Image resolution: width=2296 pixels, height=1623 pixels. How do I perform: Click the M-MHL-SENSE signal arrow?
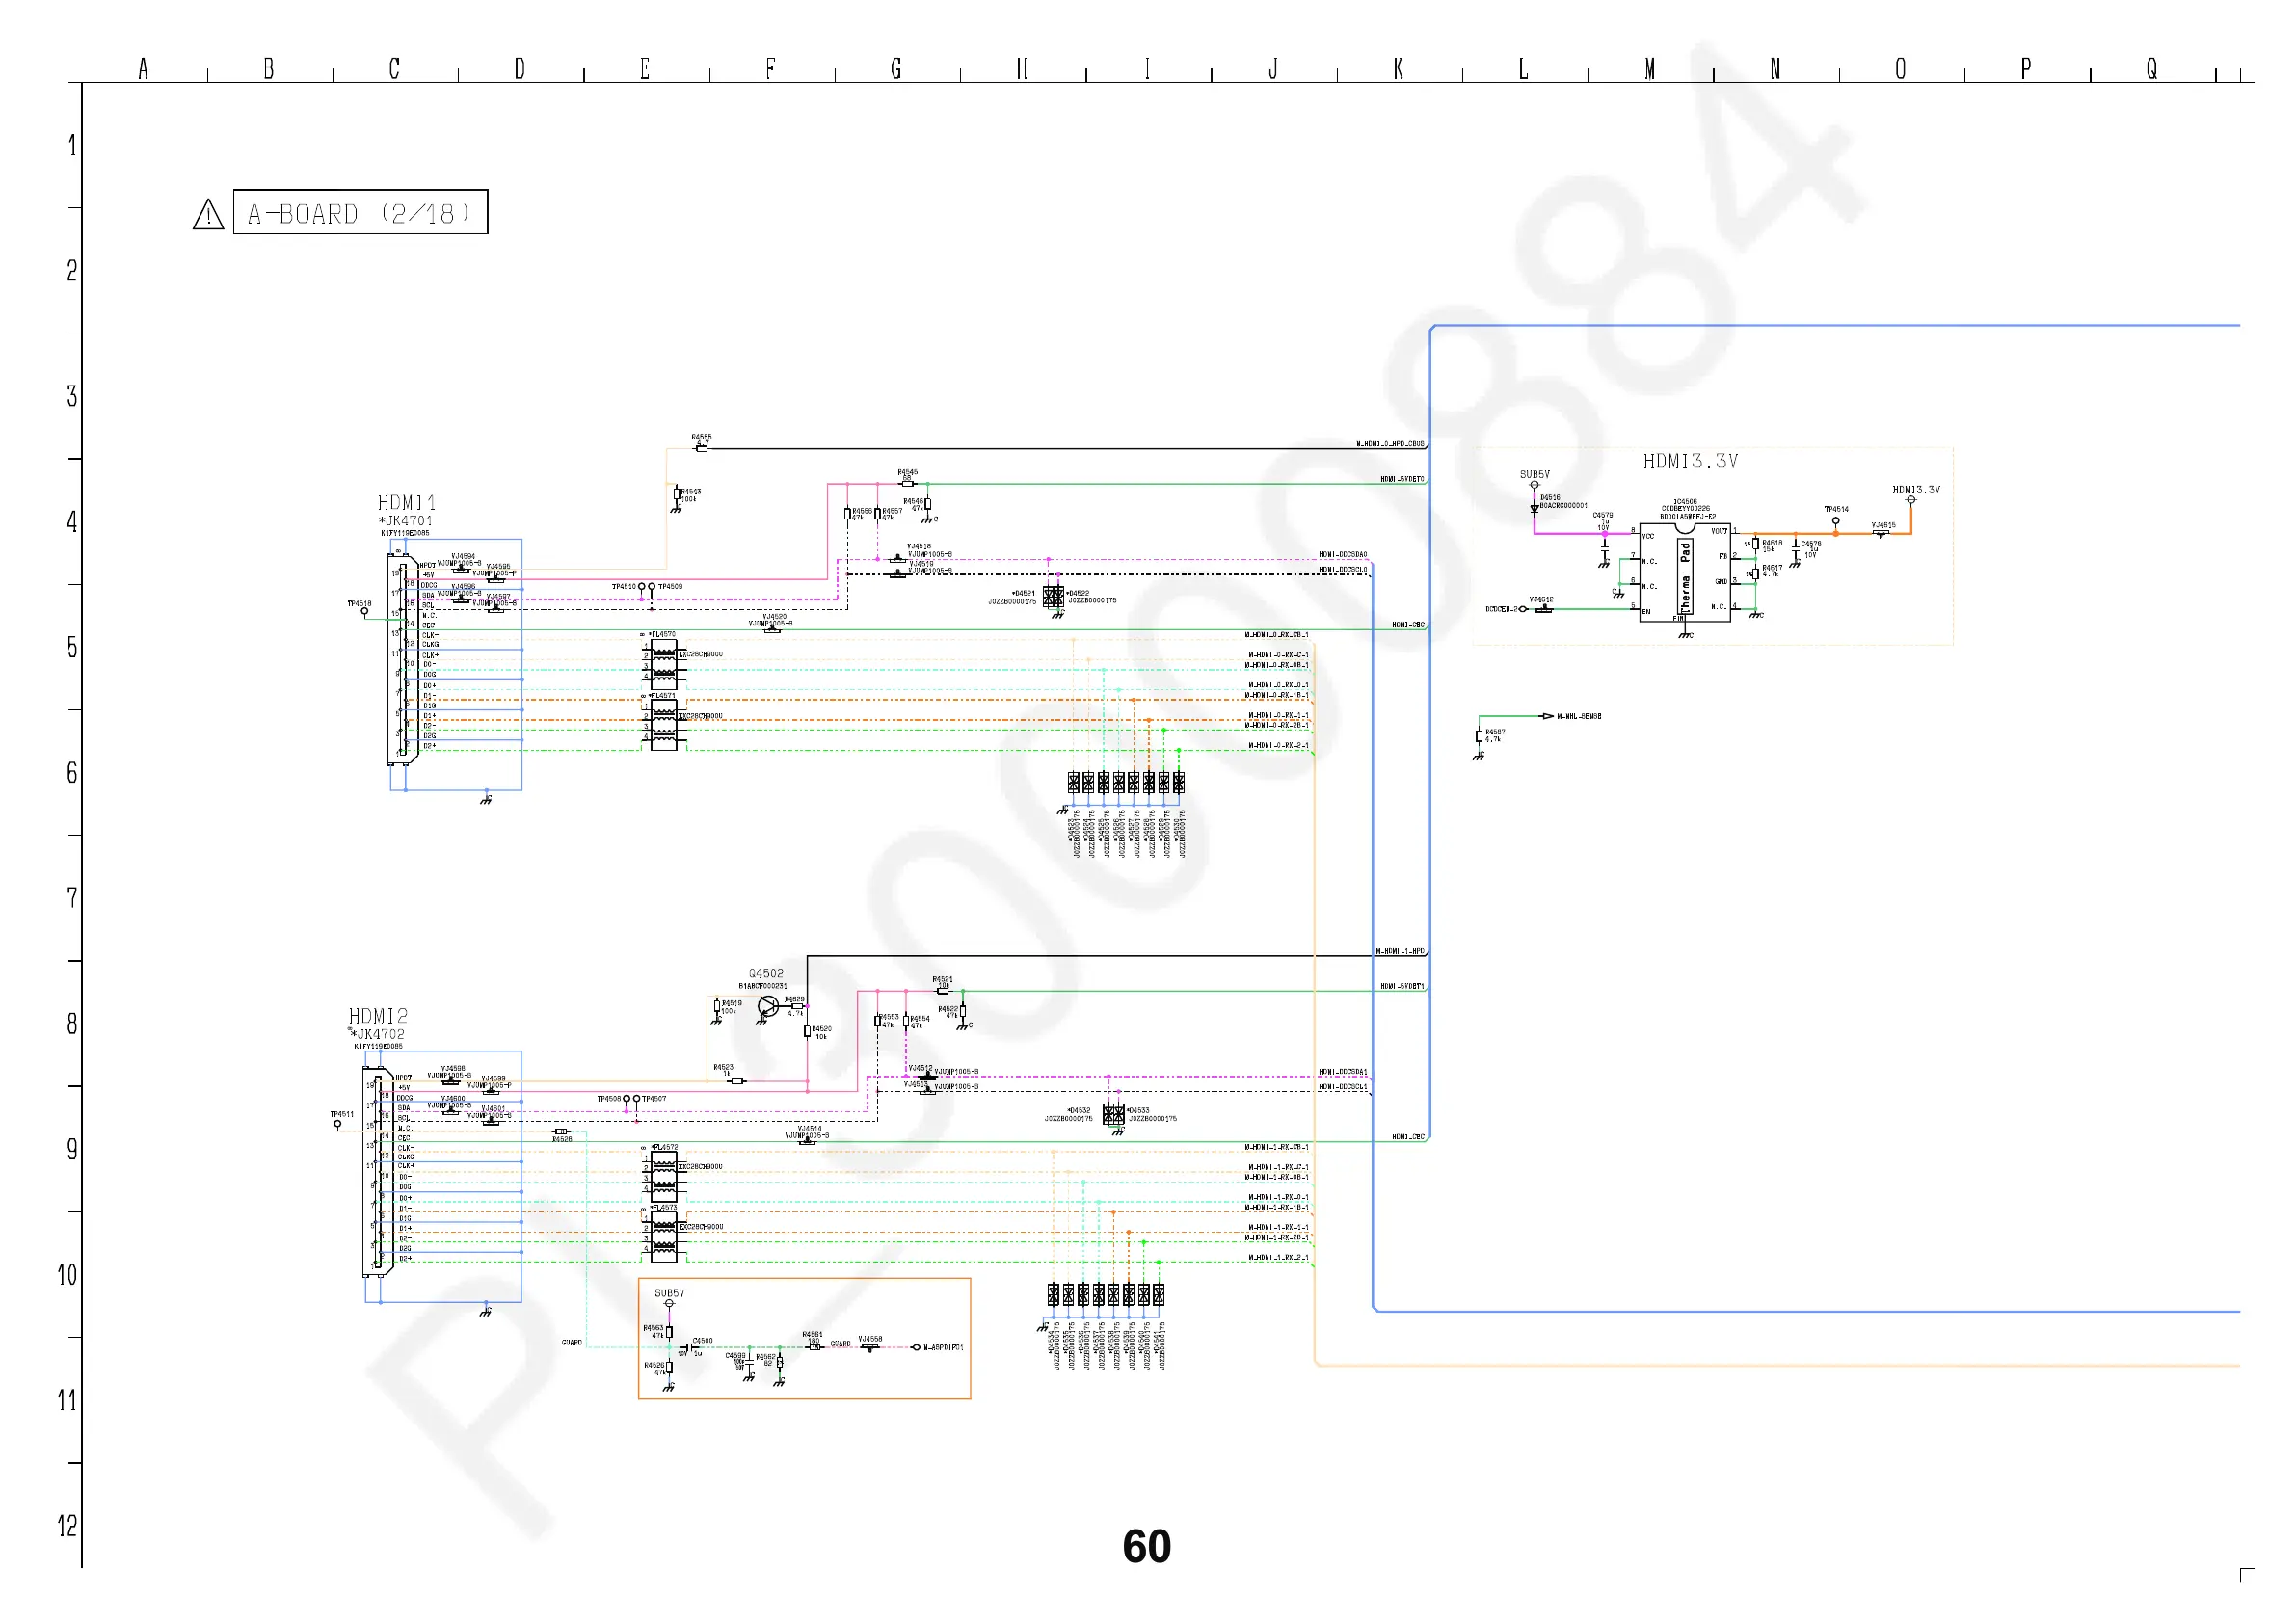pos(1548,716)
